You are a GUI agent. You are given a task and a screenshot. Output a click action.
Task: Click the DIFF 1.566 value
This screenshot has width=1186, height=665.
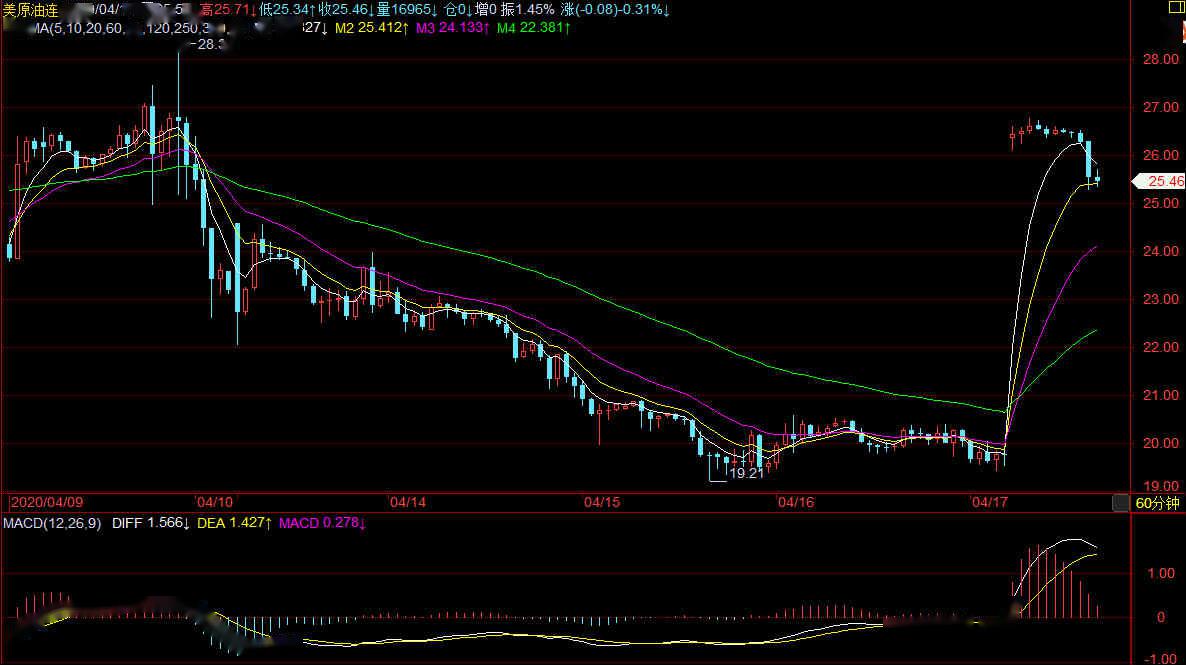[151, 523]
